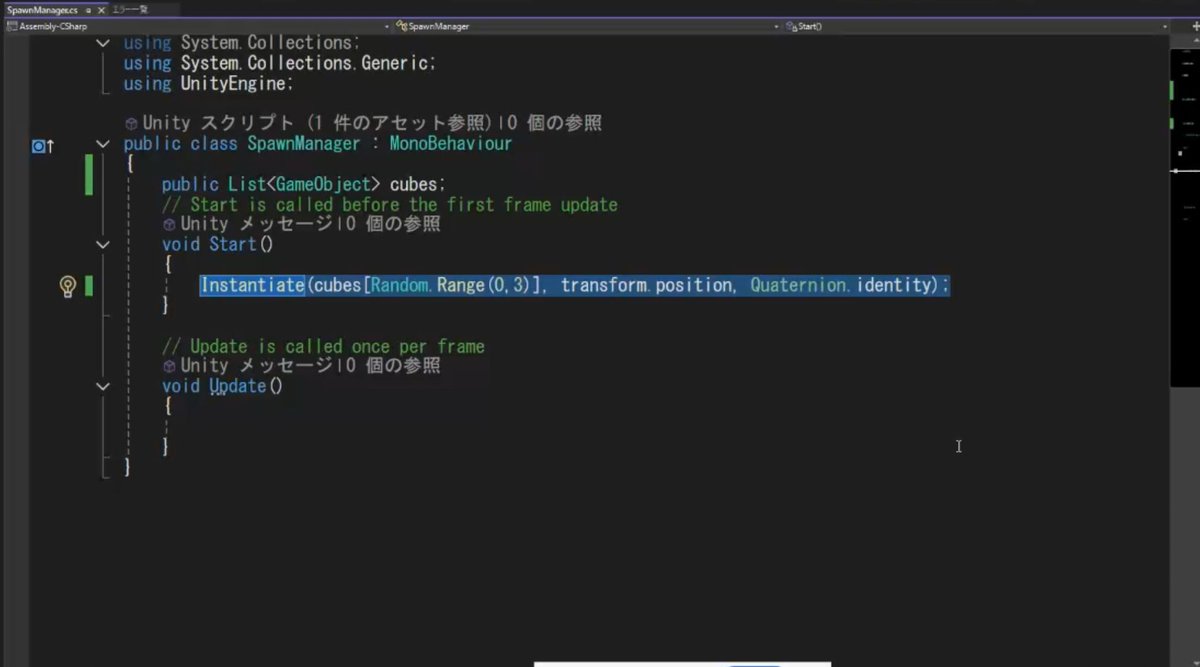The width and height of the screenshot is (1200, 667).
Task: Close the SpawnManager.cs tab
Action: coord(100,10)
